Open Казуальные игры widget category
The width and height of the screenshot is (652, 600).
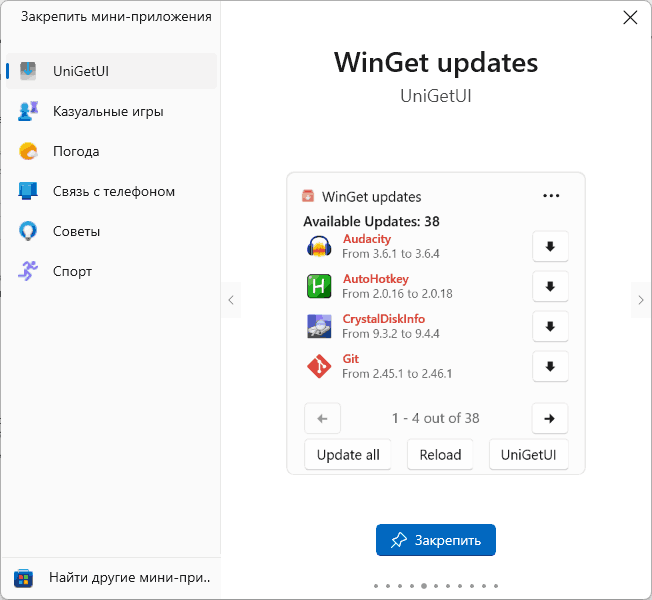tap(111, 111)
